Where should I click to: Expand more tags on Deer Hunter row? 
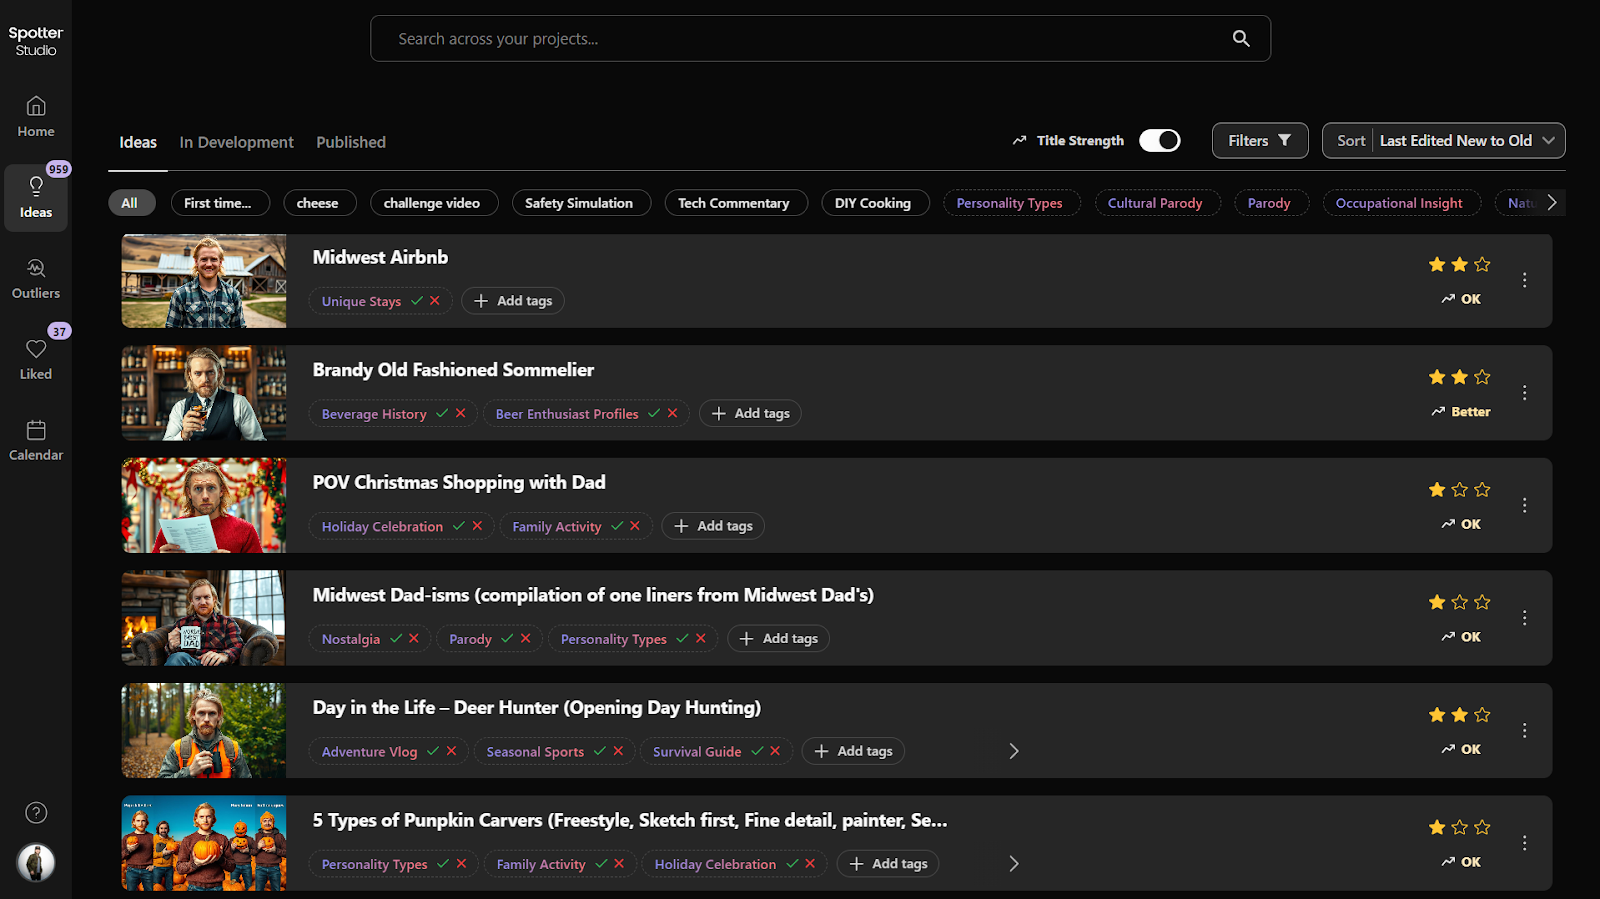pyautogui.click(x=1014, y=751)
